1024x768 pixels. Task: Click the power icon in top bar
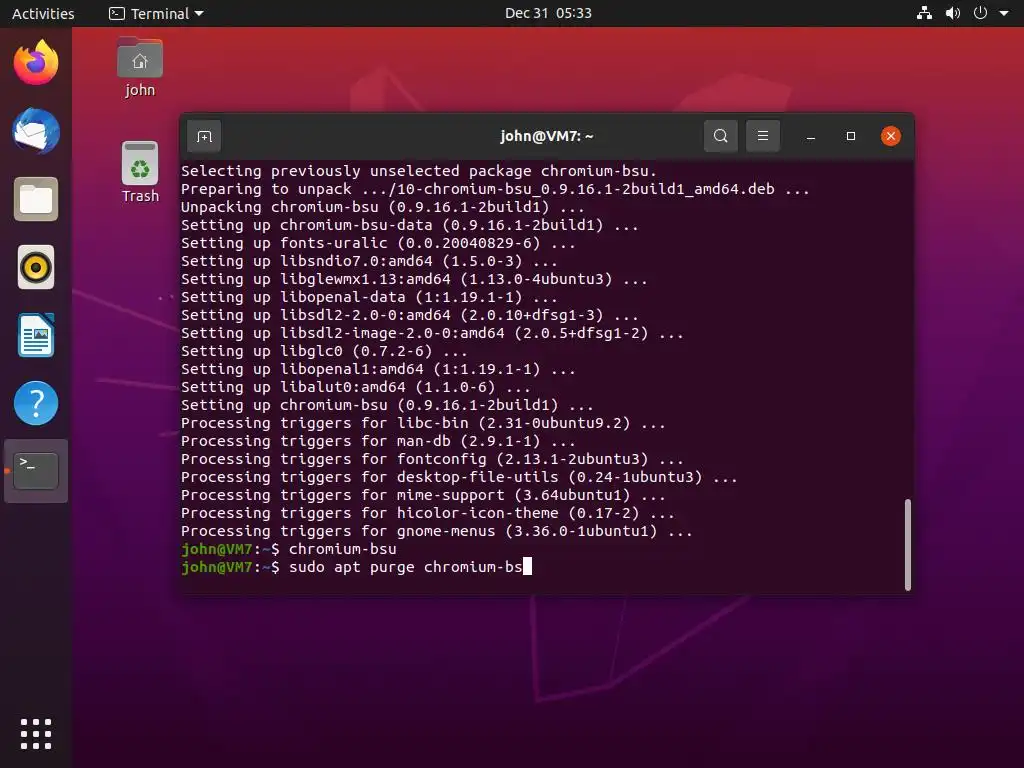(980, 13)
